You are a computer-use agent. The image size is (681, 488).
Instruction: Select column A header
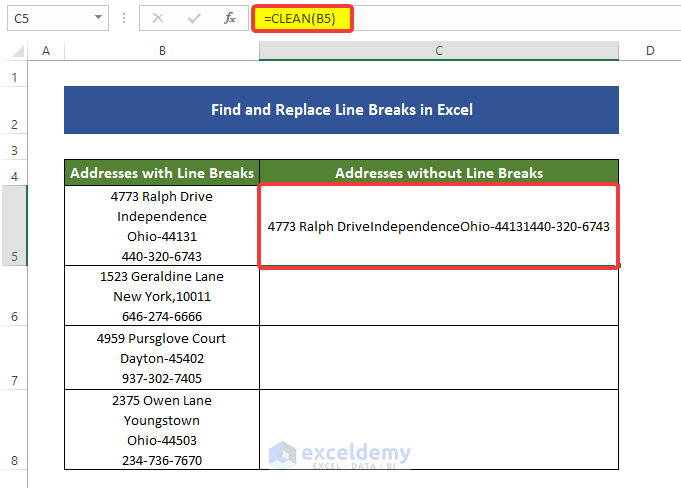click(x=46, y=51)
